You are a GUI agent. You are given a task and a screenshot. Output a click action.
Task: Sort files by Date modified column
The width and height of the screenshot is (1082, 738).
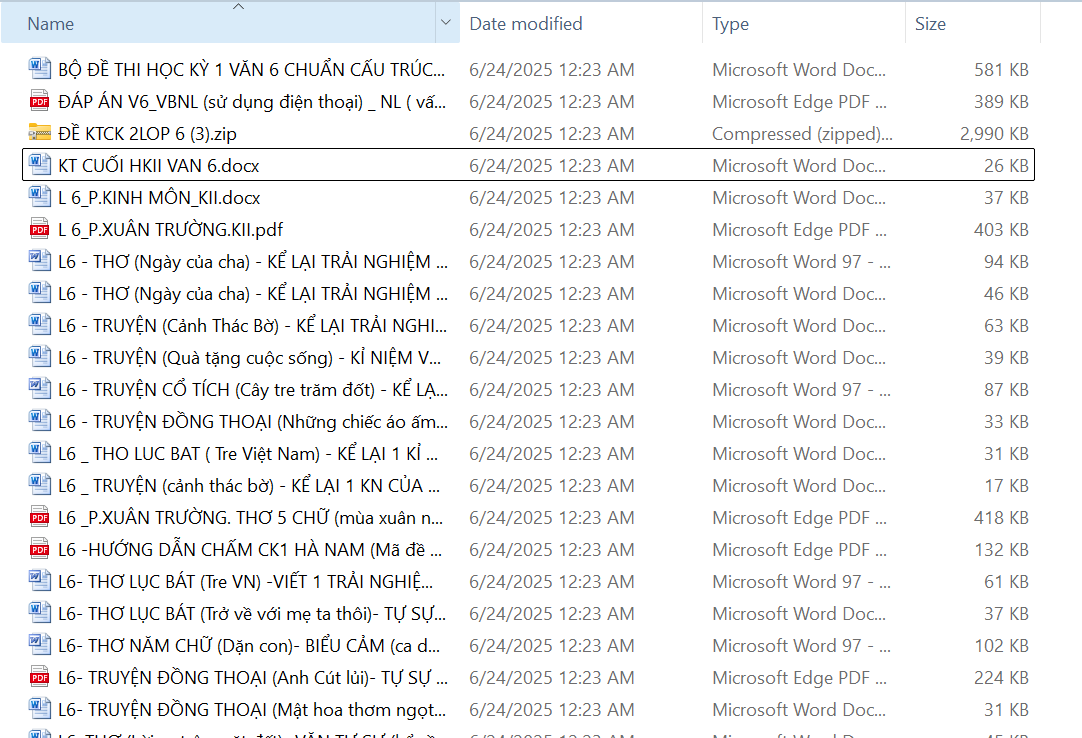[526, 23]
